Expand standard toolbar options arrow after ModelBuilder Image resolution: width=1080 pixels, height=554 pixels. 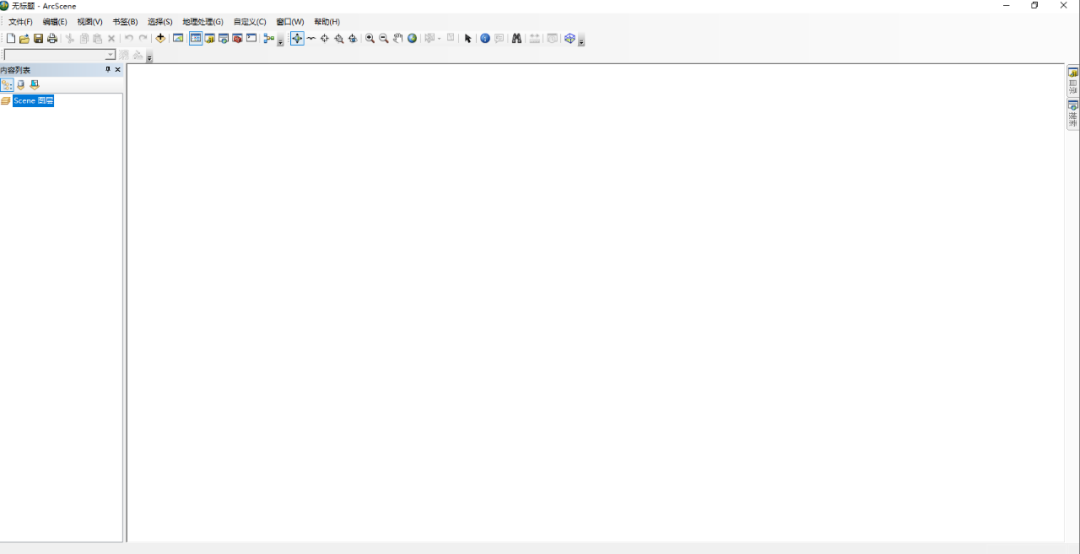point(280,42)
